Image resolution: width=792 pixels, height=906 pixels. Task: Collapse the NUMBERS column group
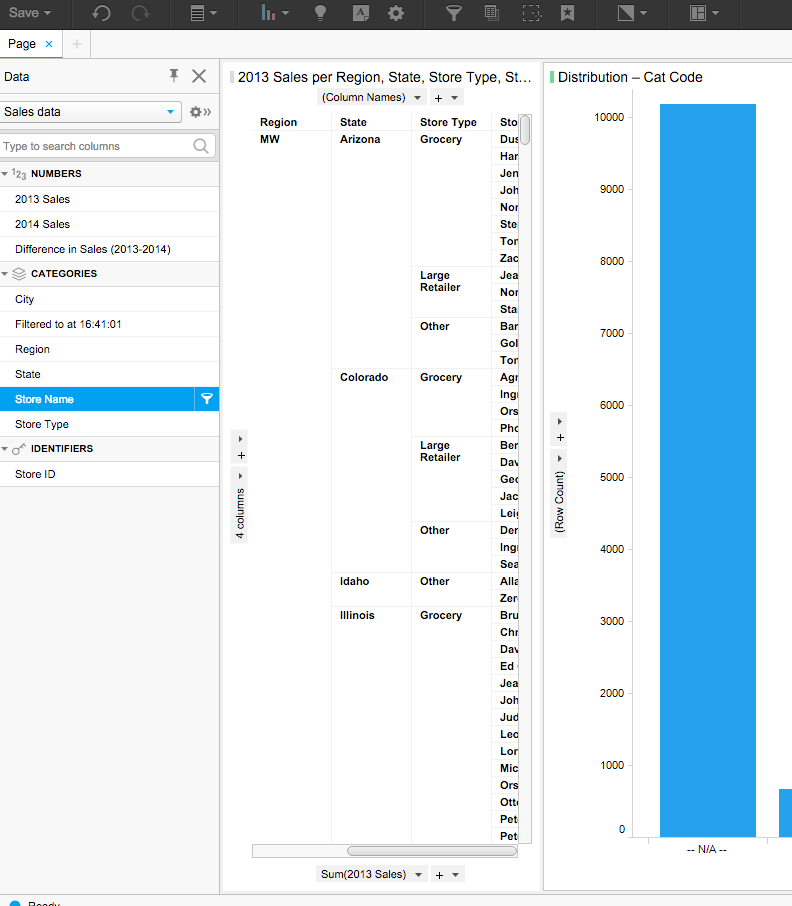pos(5,174)
